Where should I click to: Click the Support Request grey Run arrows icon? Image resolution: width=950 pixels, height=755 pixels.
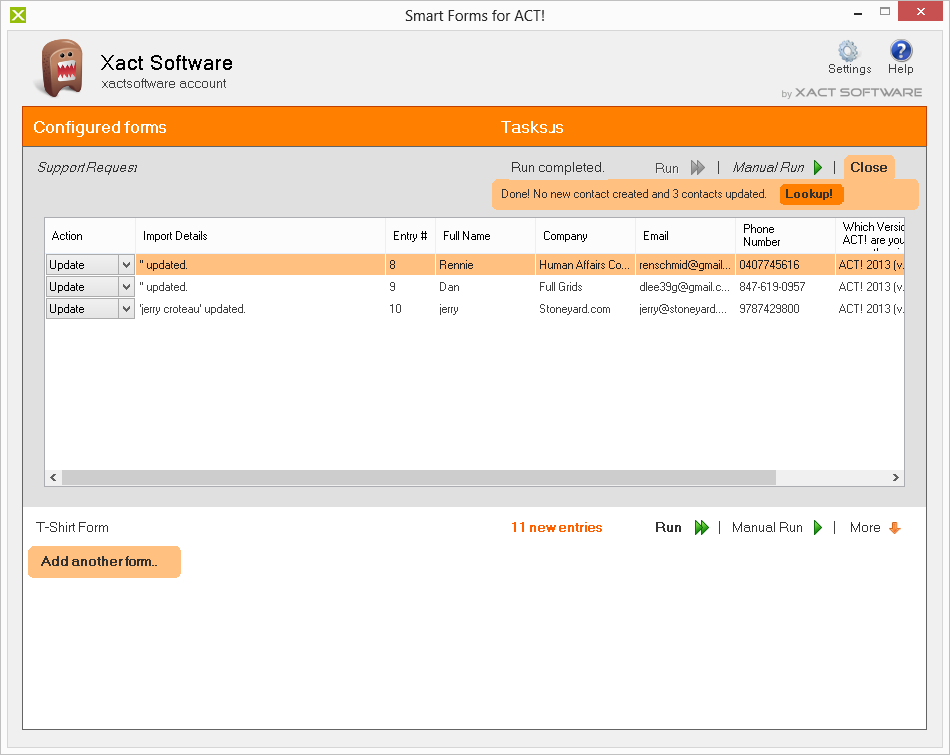698,168
